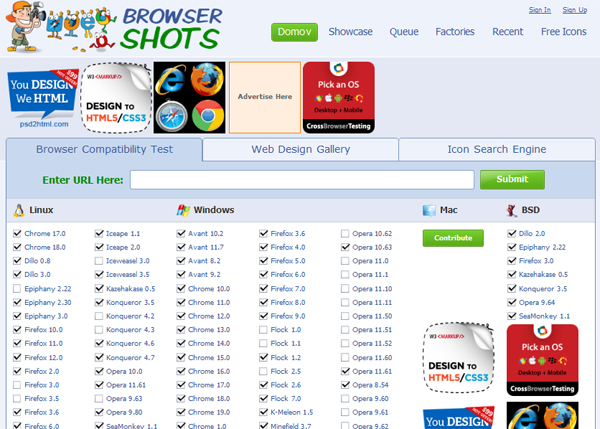The height and width of the screenshot is (429, 600).
Task: Open the Queue page
Action: 404,32
